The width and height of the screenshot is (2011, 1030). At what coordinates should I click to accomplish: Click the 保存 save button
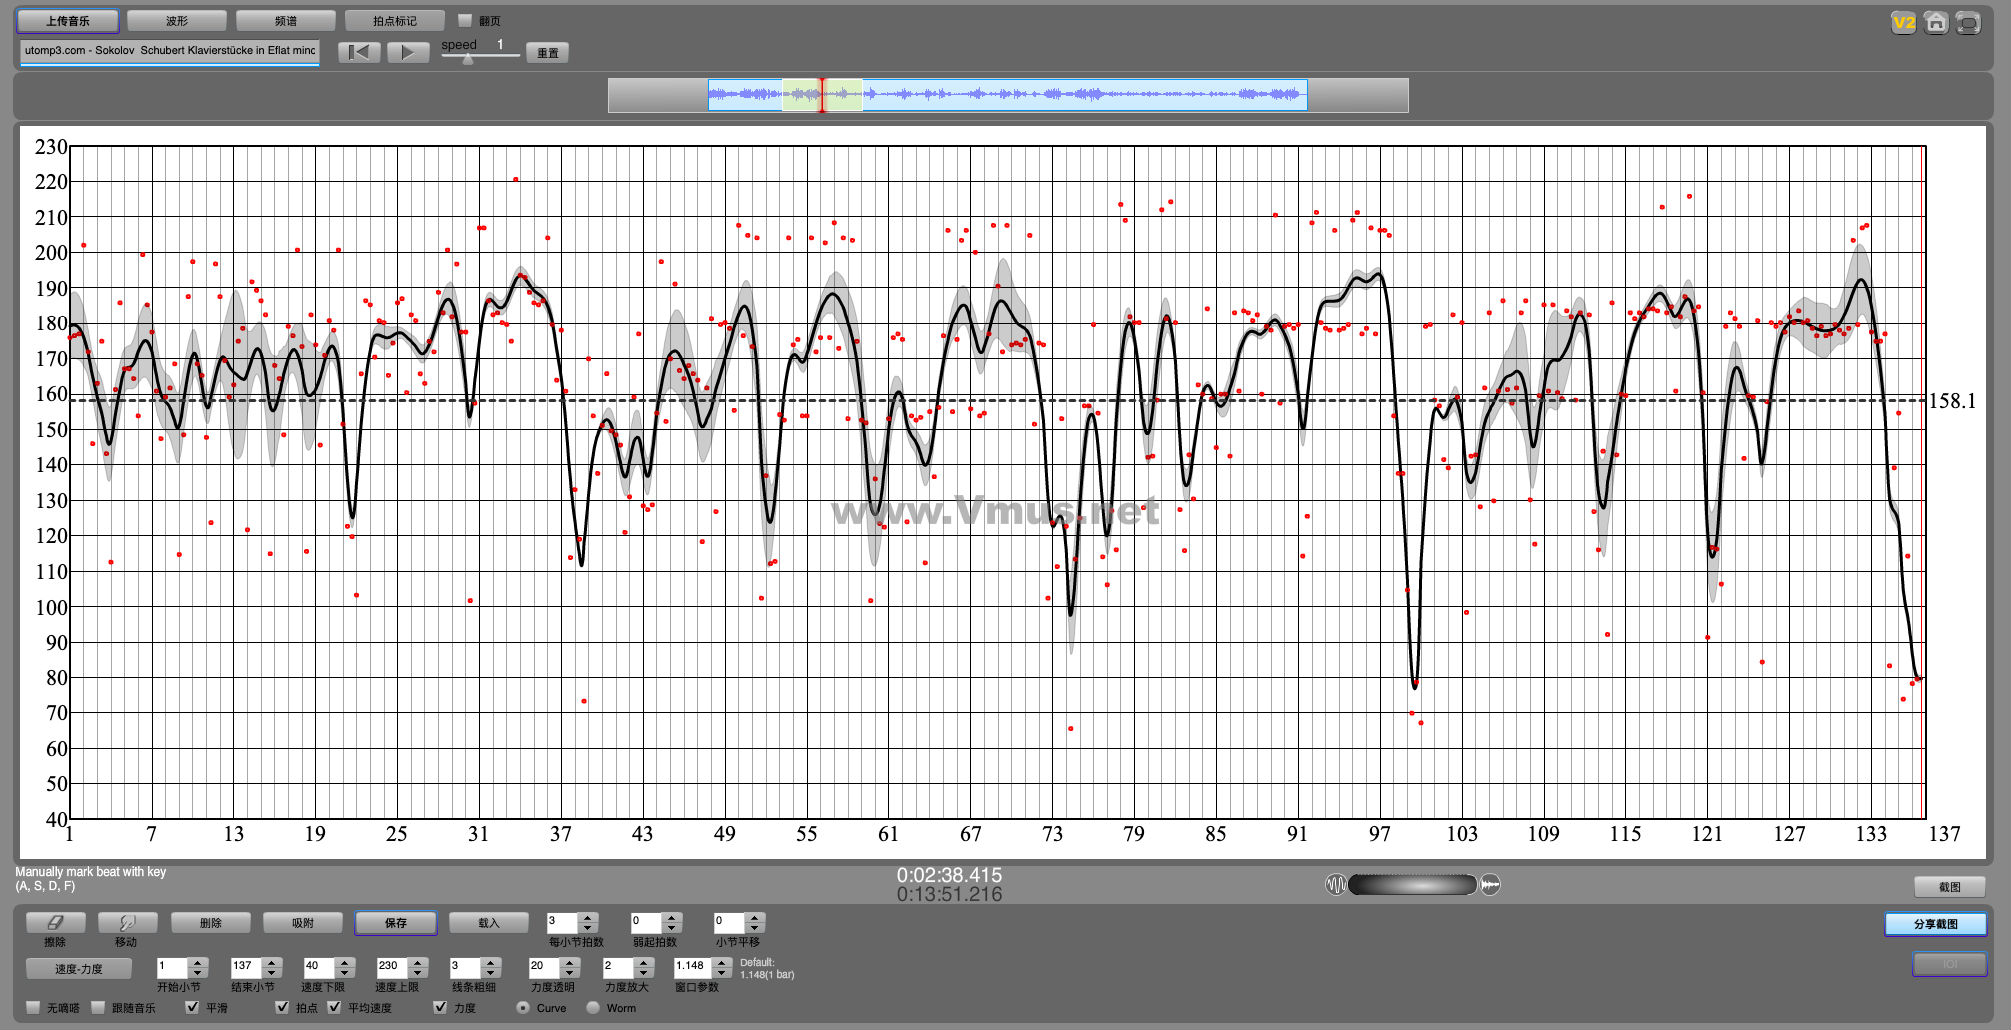pos(396,923)
